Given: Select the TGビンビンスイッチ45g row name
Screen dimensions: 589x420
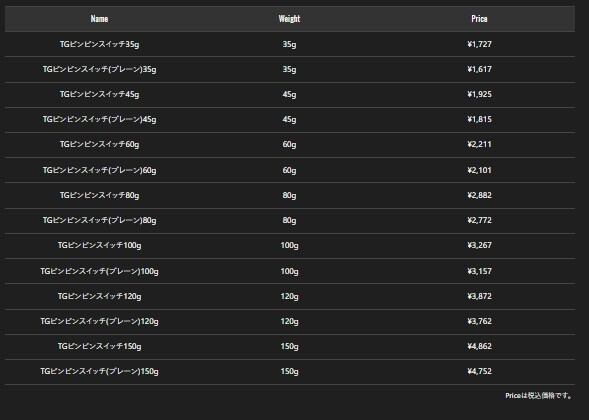Looking at the screenshot, I should 100,94.
